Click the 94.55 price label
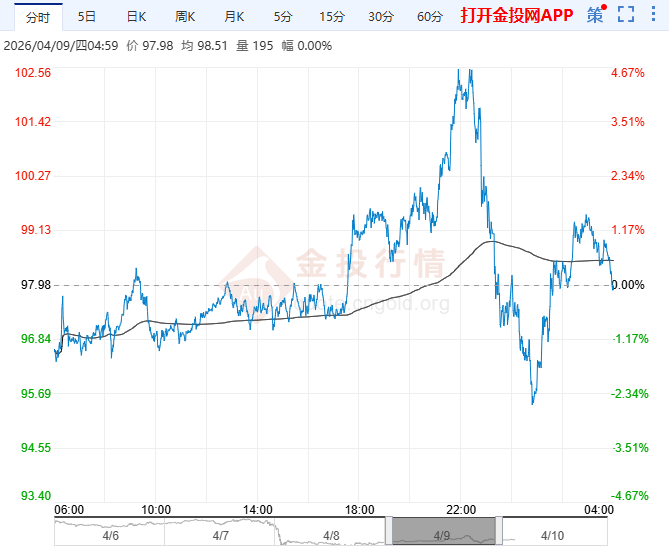This screenshot has height=546, width=670. tap(36, 448)
